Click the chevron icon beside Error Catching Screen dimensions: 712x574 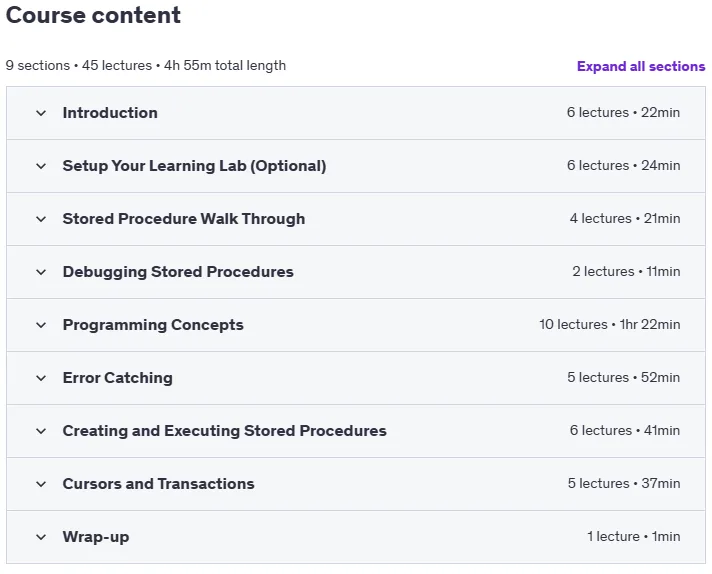tap(41, 378)
